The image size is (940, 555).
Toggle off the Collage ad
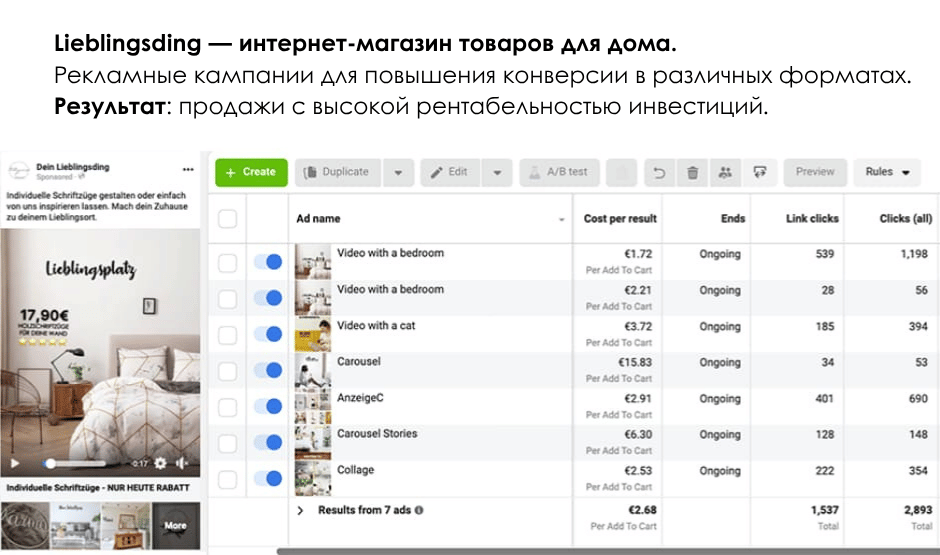267,478
